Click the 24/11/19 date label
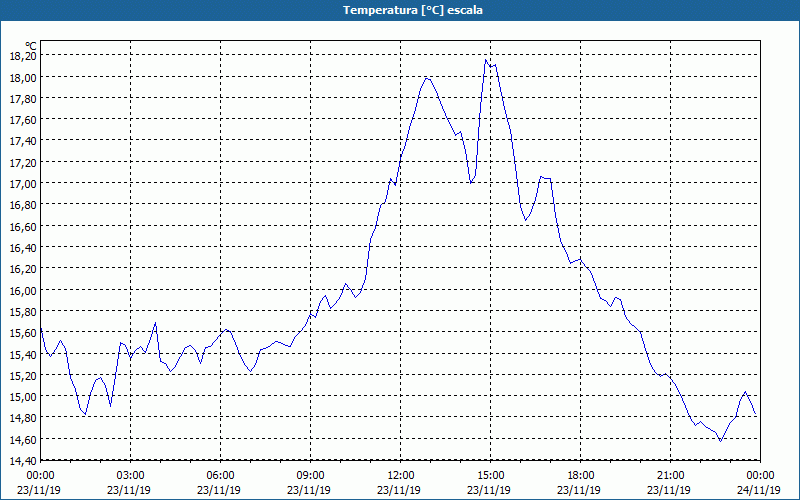The width and height of the screenshot is (800, 500). 759,490
